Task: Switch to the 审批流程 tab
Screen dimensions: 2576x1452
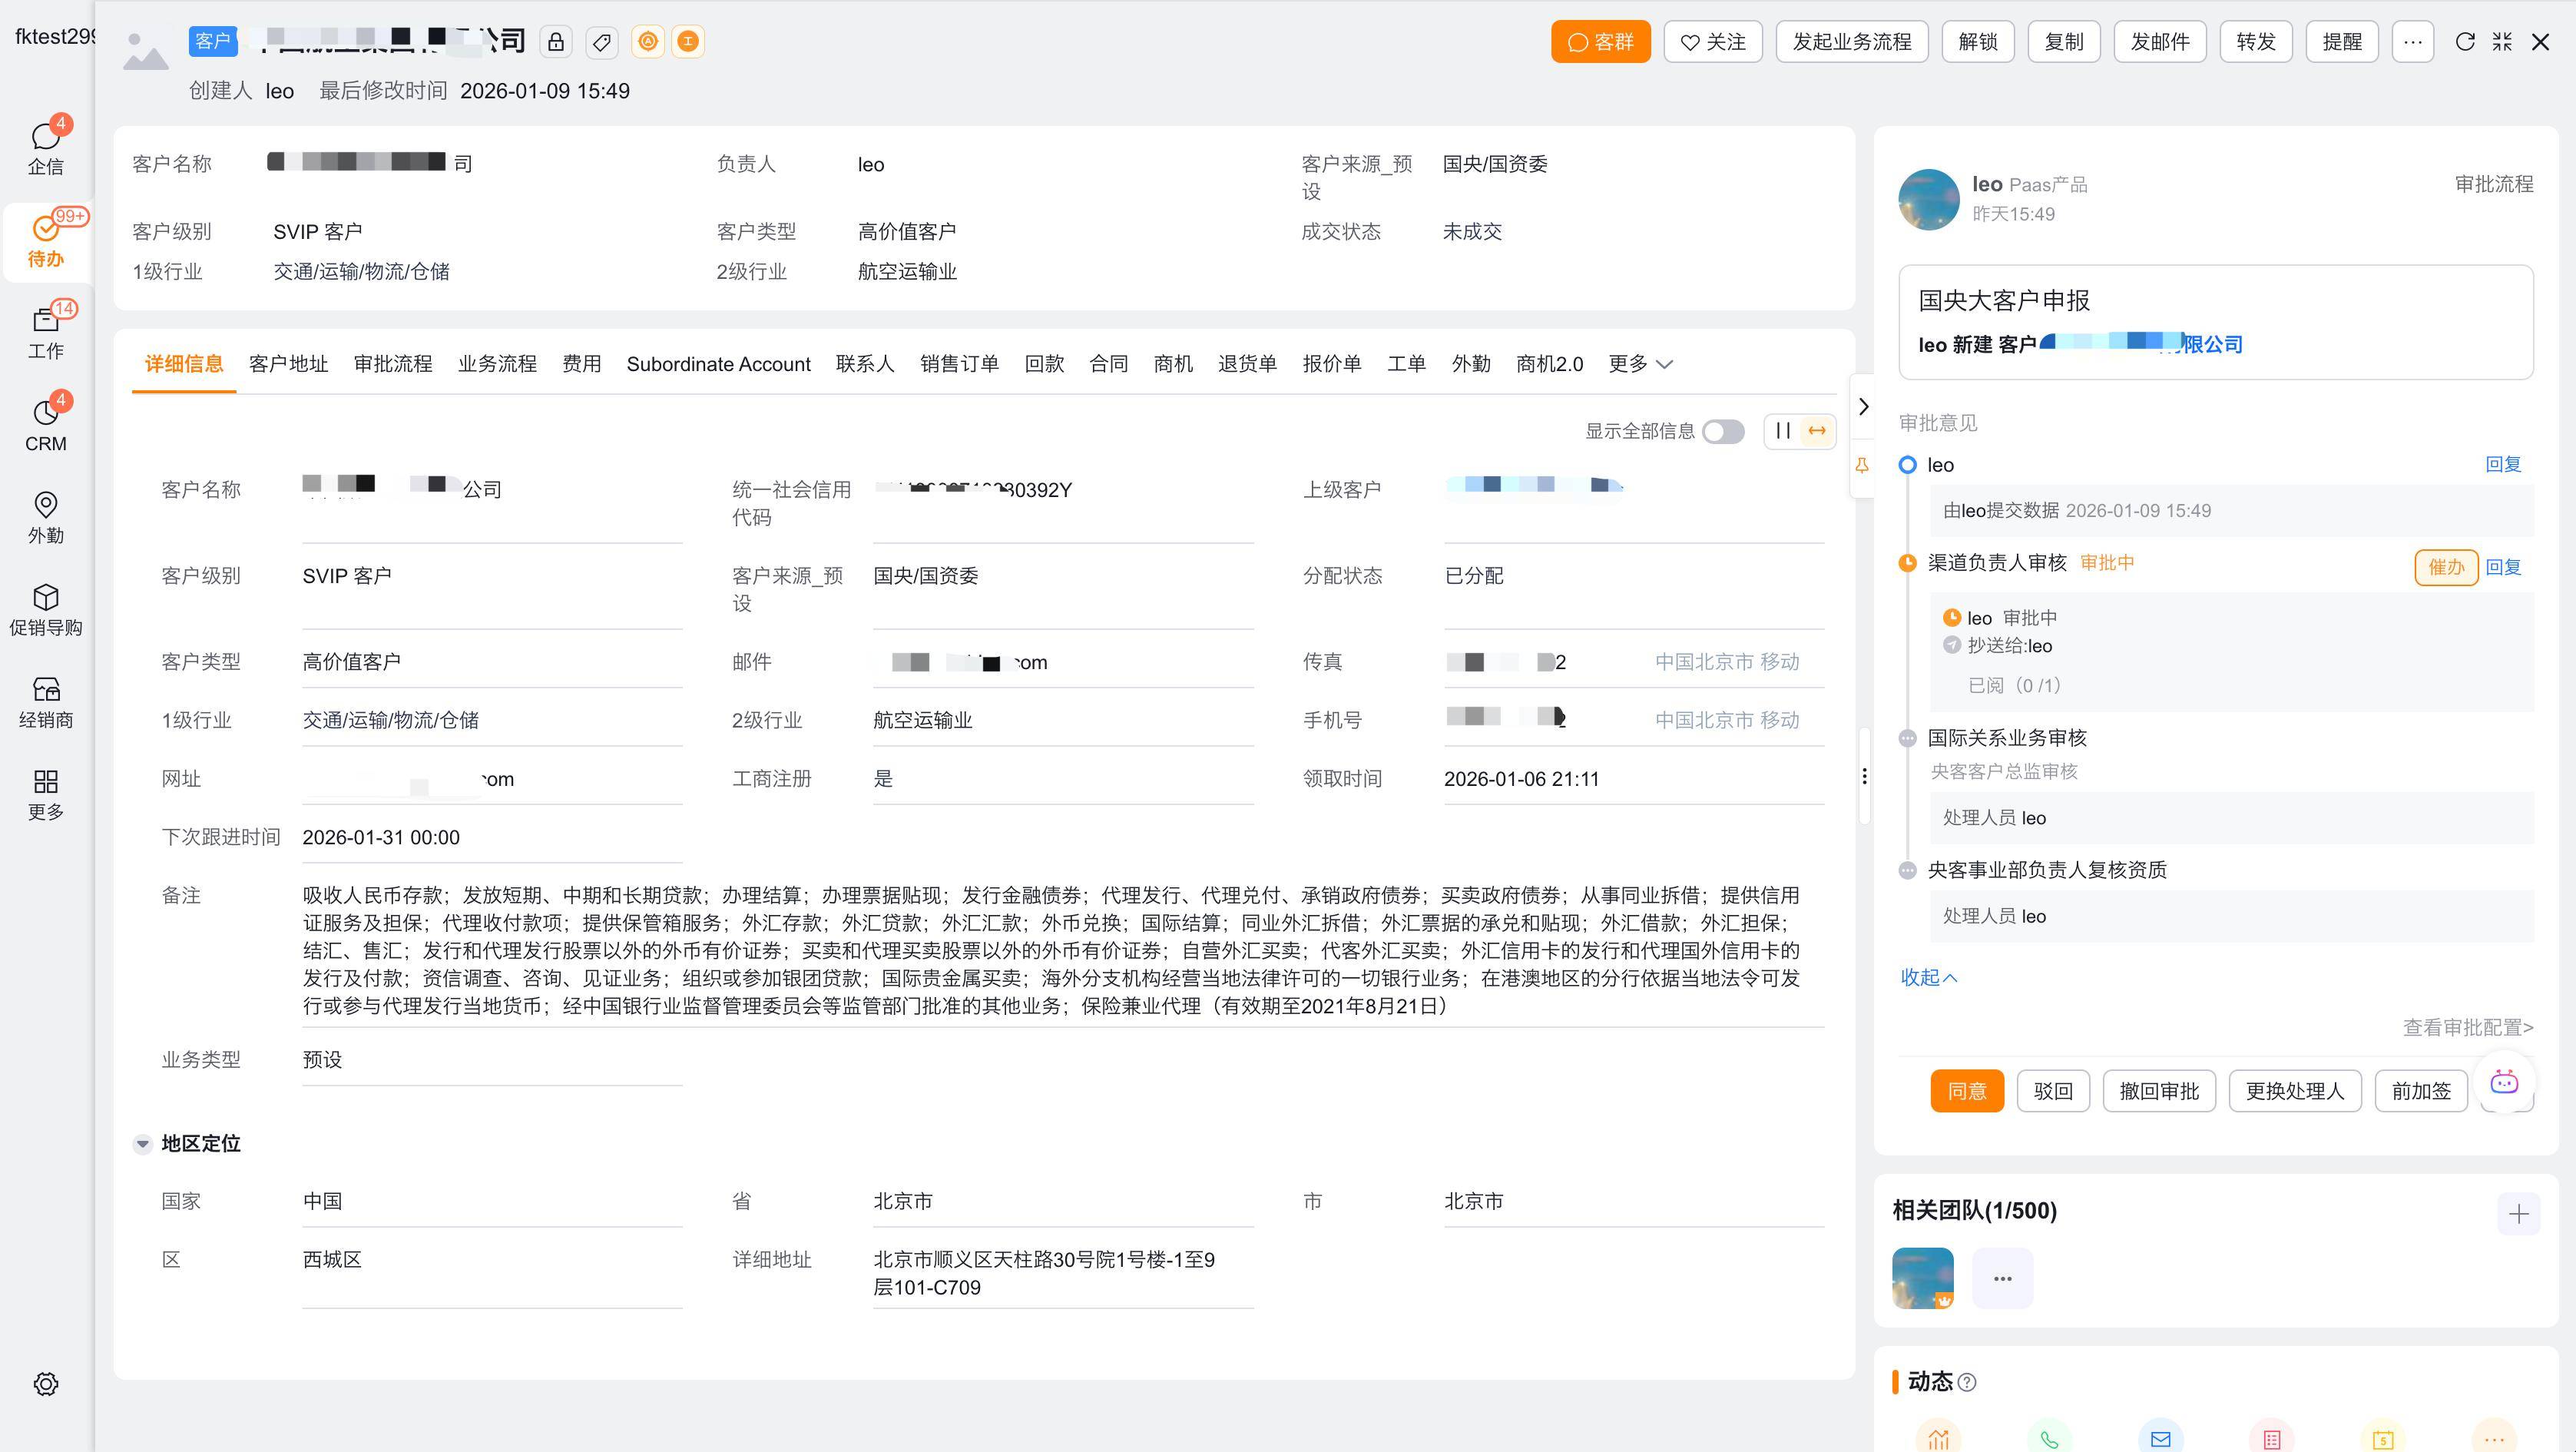Action: tap(393, 364)
